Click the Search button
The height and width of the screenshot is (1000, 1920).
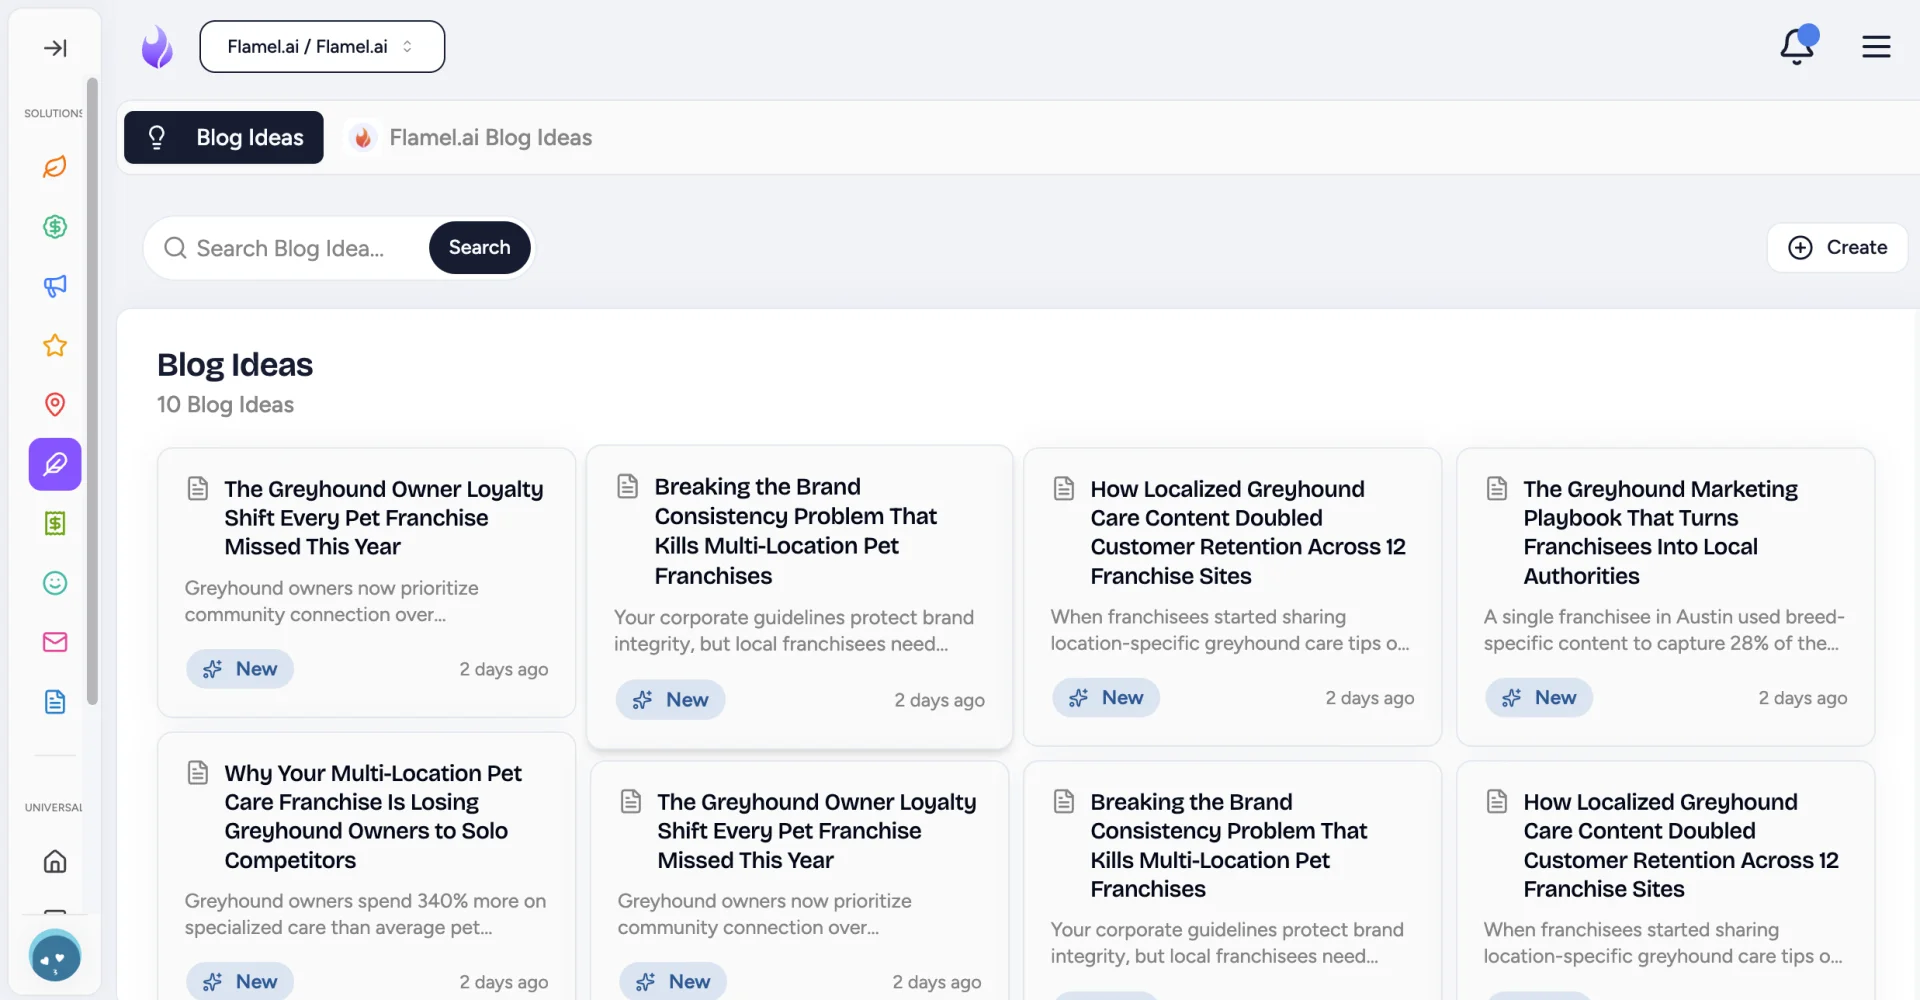pyautogui.click(x=479, y=247)
